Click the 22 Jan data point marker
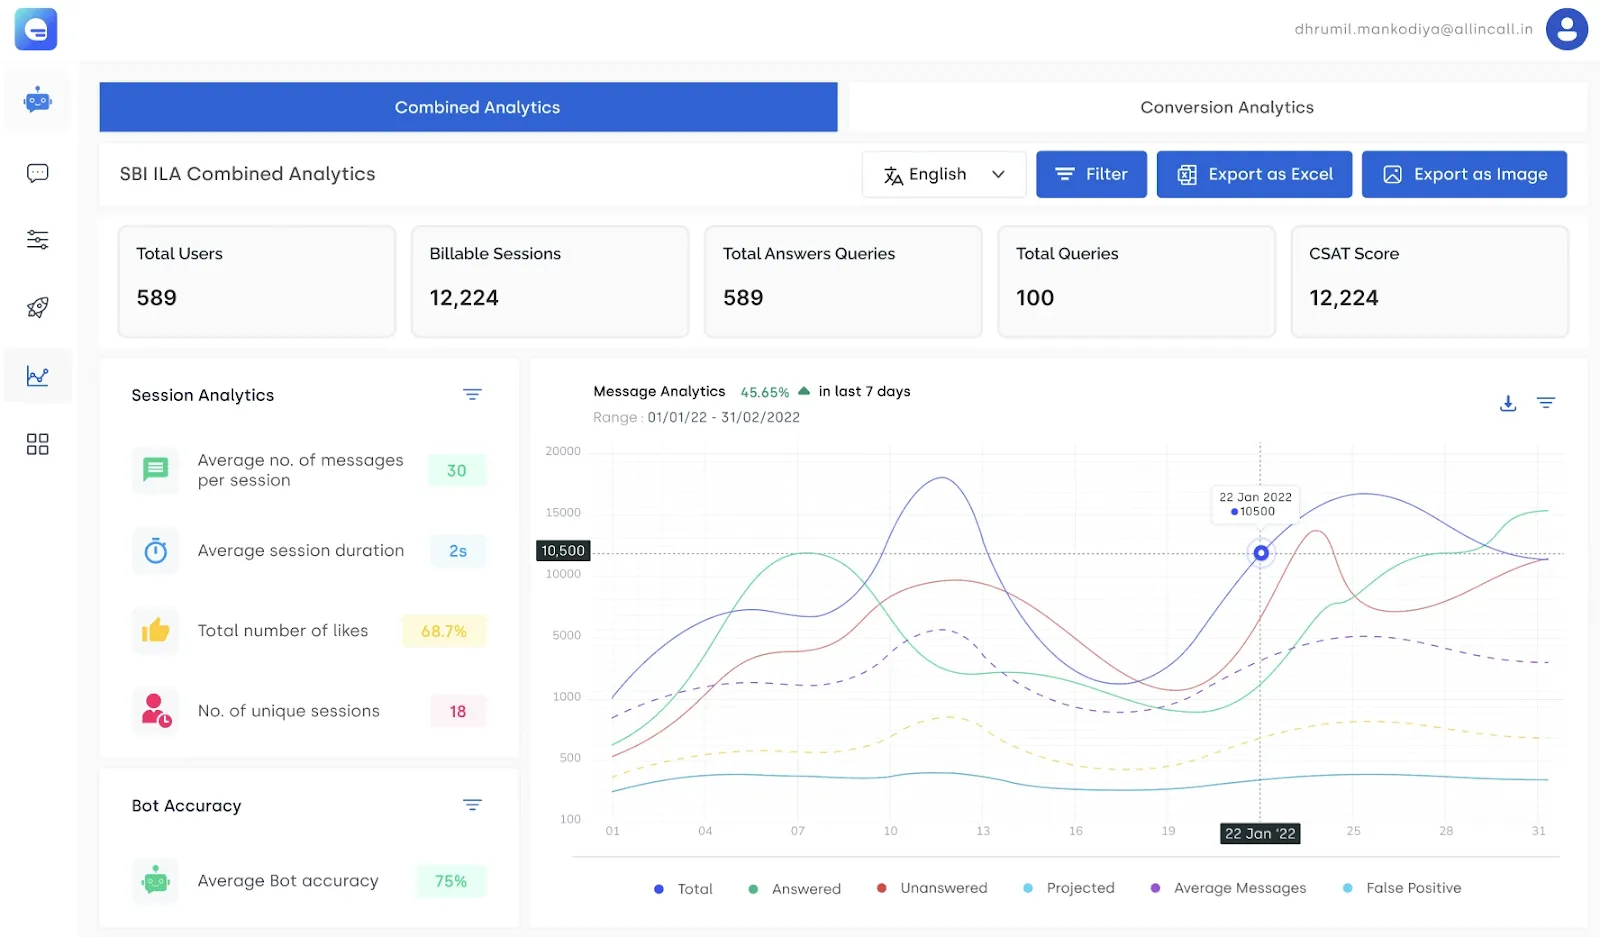 click(1261, 553)
